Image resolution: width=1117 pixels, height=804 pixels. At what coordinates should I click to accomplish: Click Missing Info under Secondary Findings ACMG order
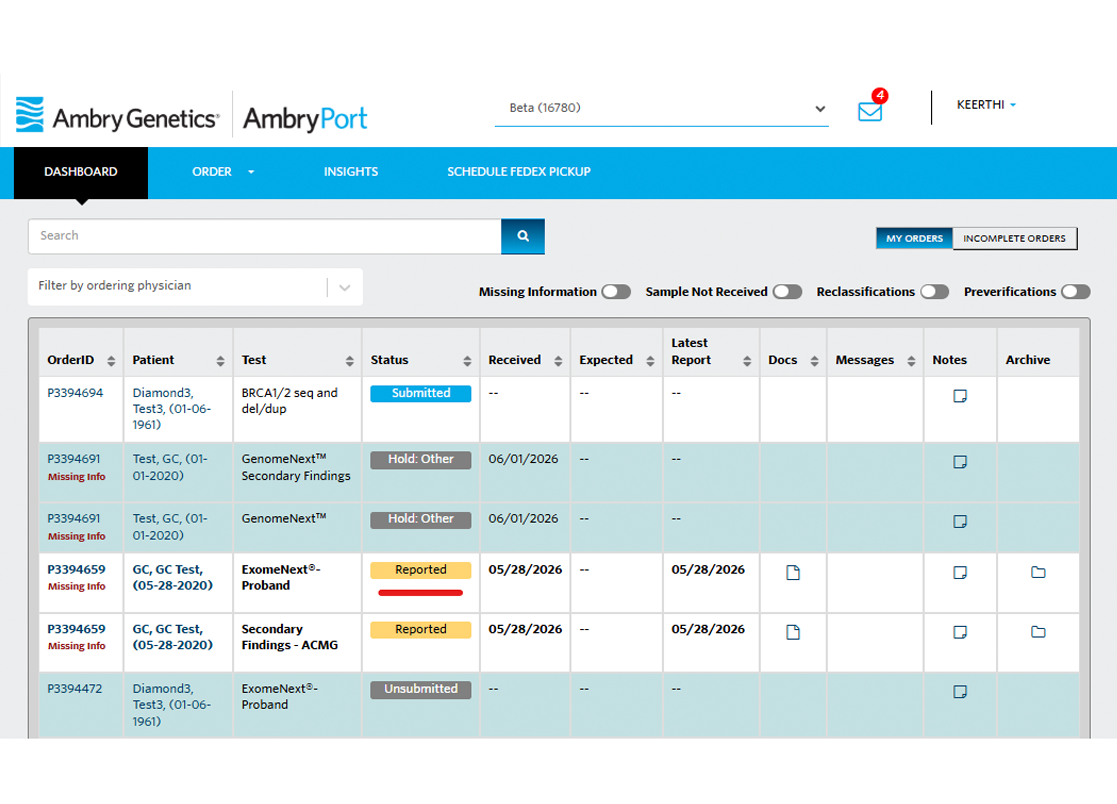pos(76,646)
